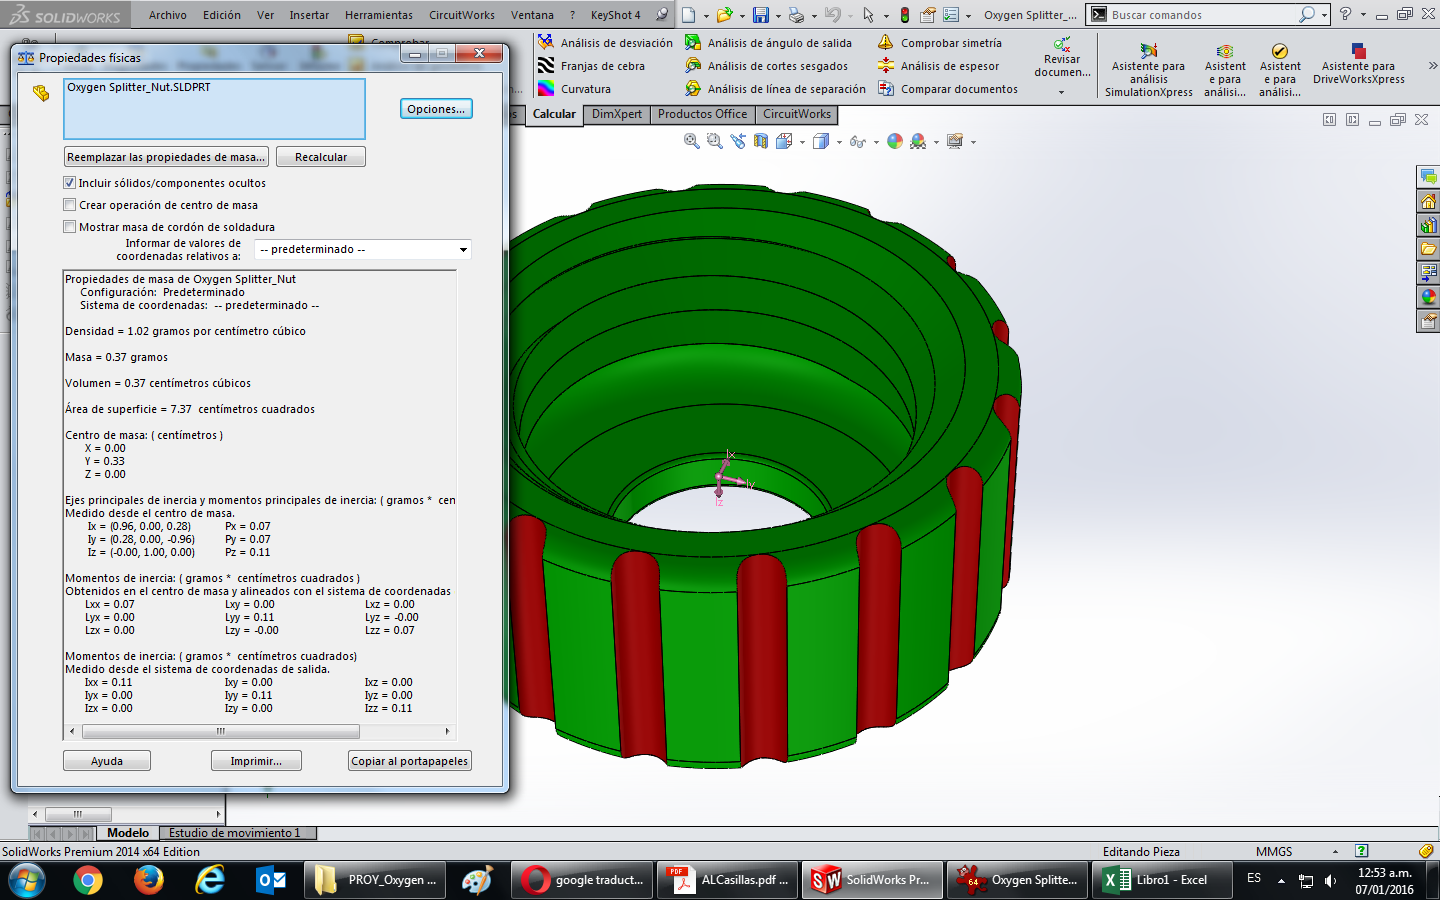The height and width of the screenshot is (900, 1440).
Task: Open Análisis de cortes sesgados
Action: click(x=766, y=66)
